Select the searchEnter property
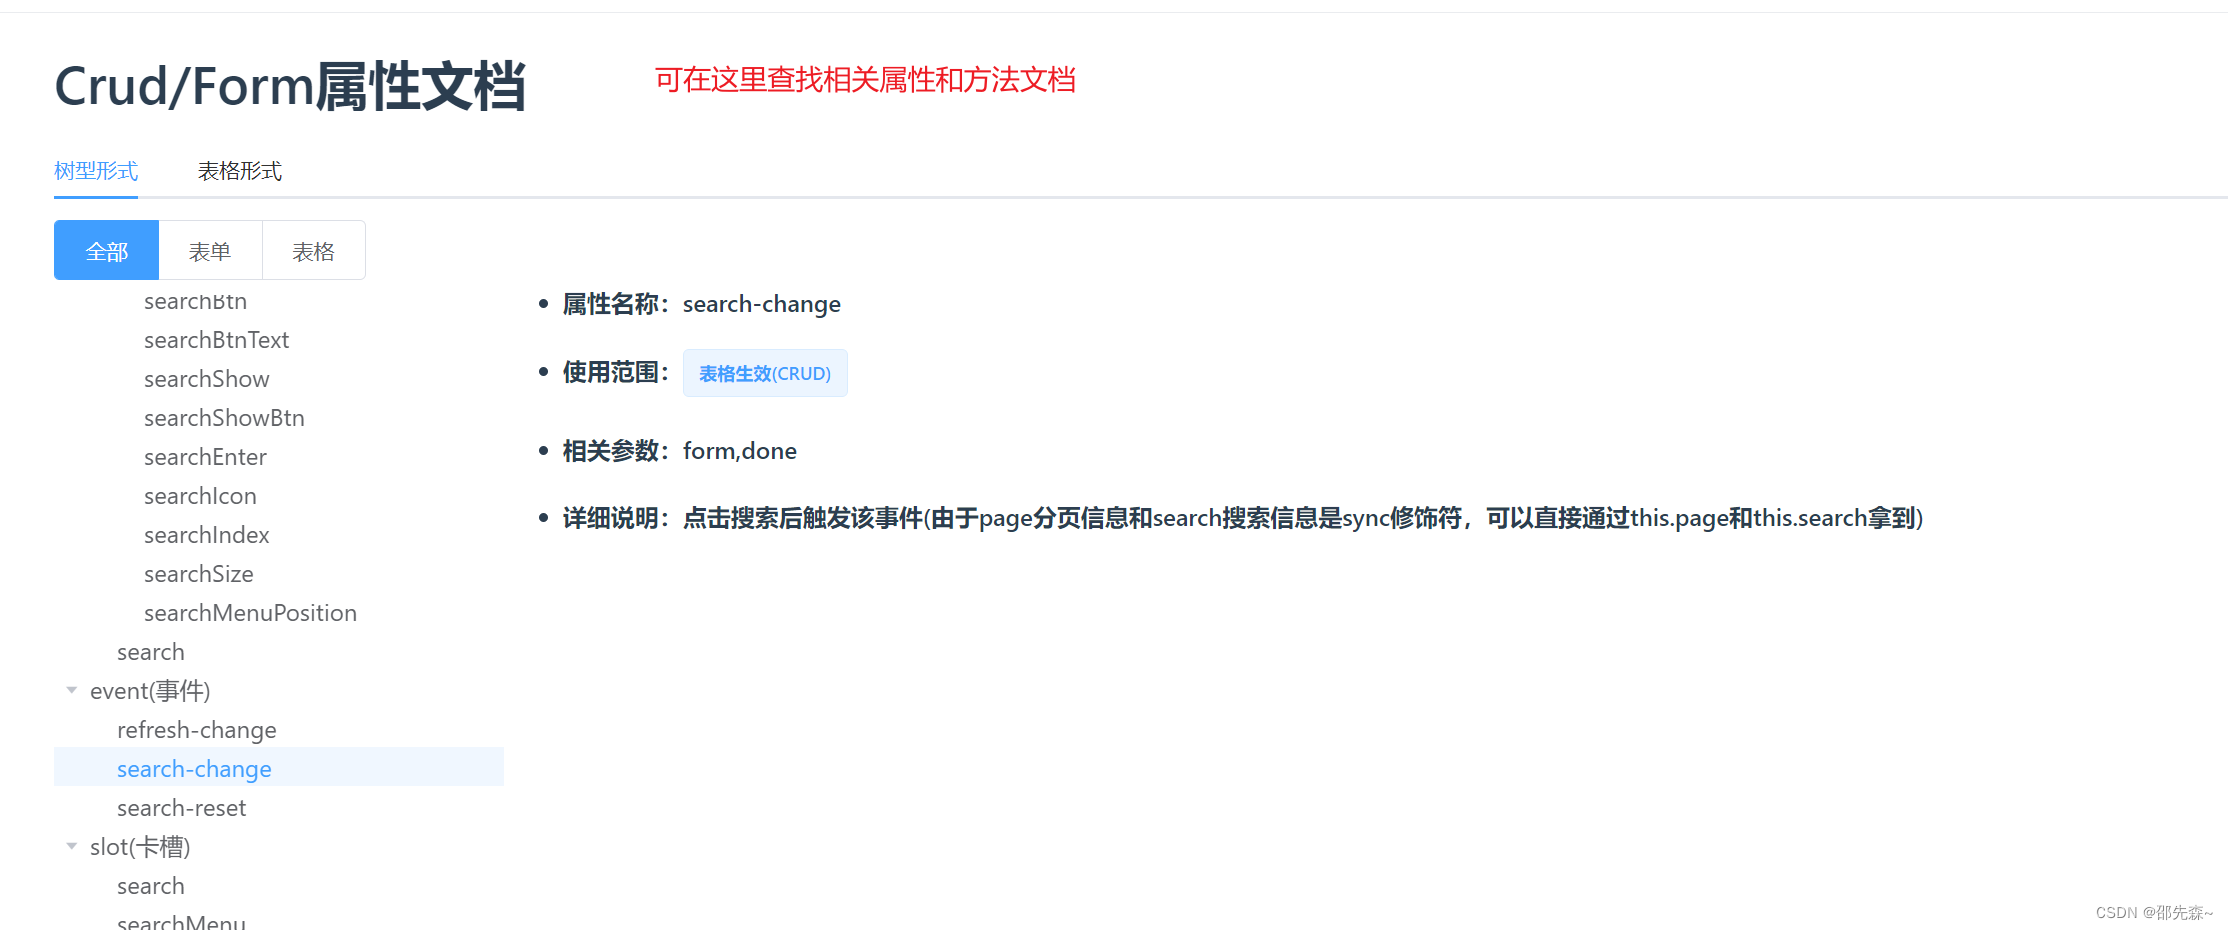Viewport: 2228px width, 930px height. 205,457
